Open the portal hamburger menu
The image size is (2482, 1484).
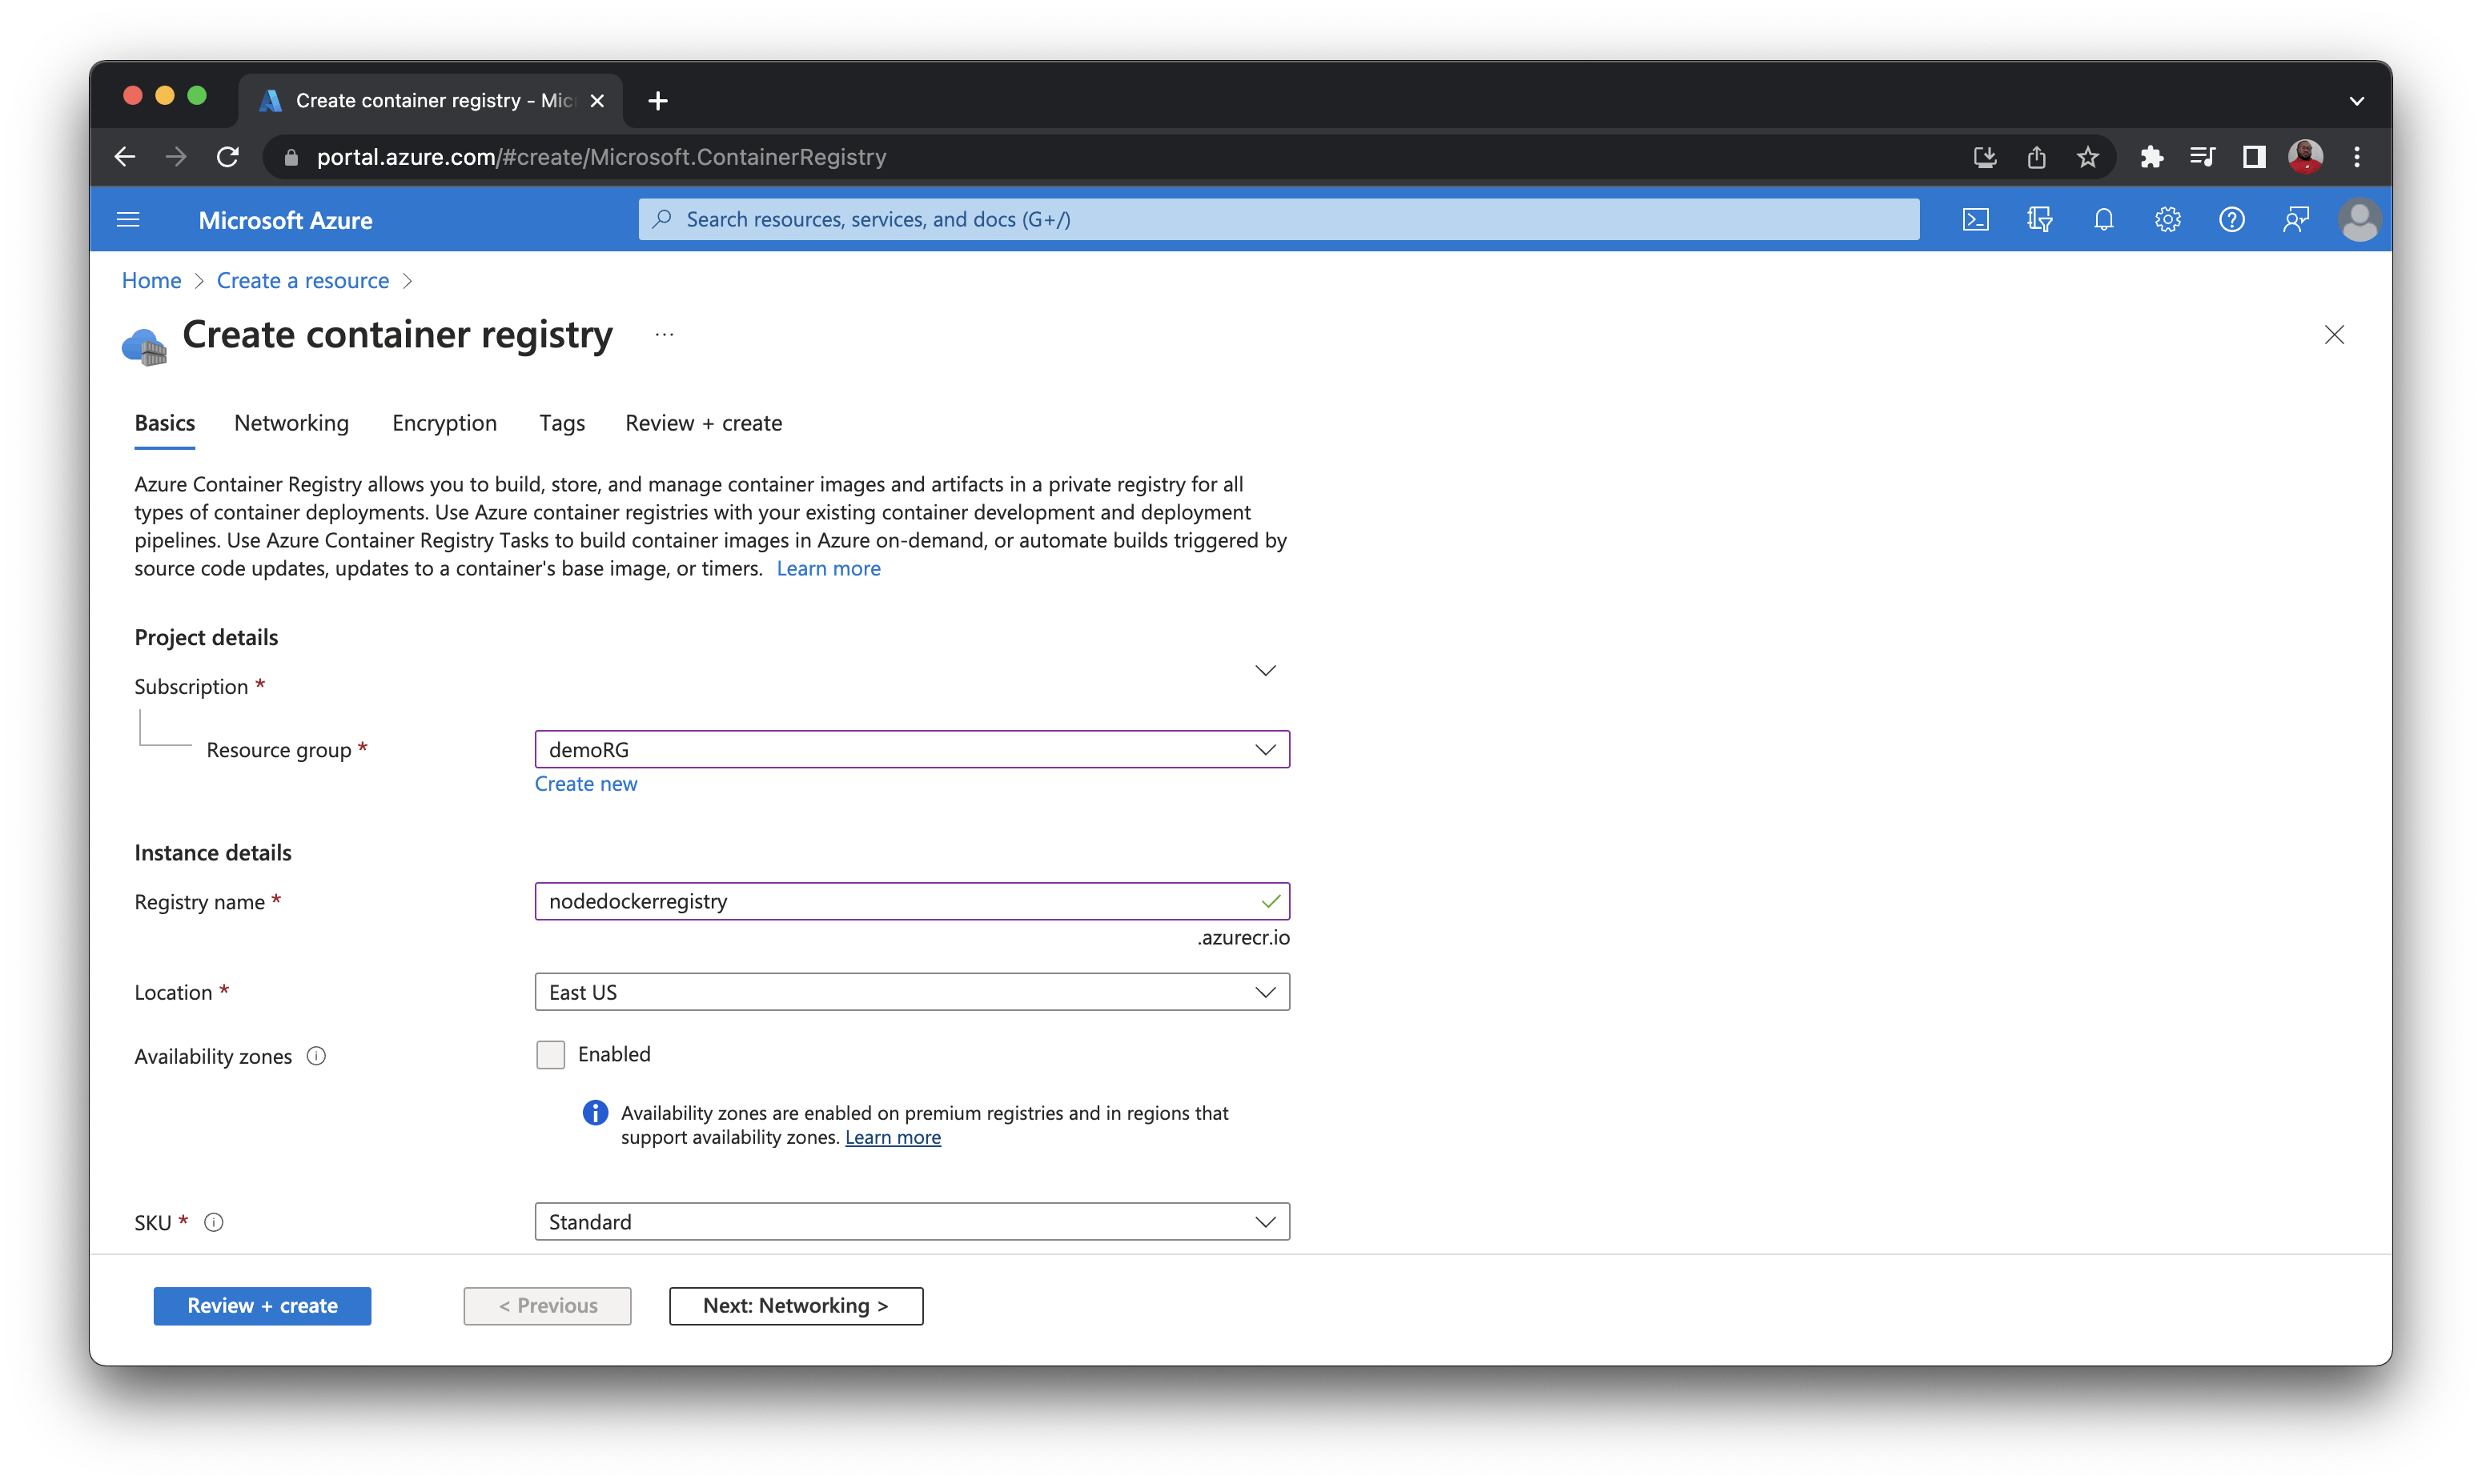[128, 219]
